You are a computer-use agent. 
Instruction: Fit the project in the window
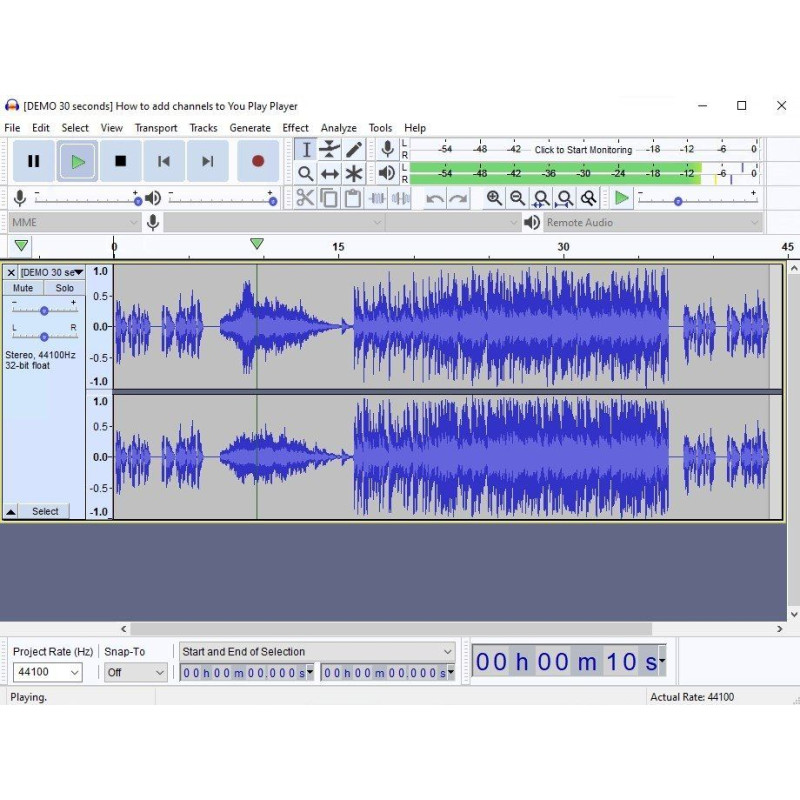tap(565, 198)
